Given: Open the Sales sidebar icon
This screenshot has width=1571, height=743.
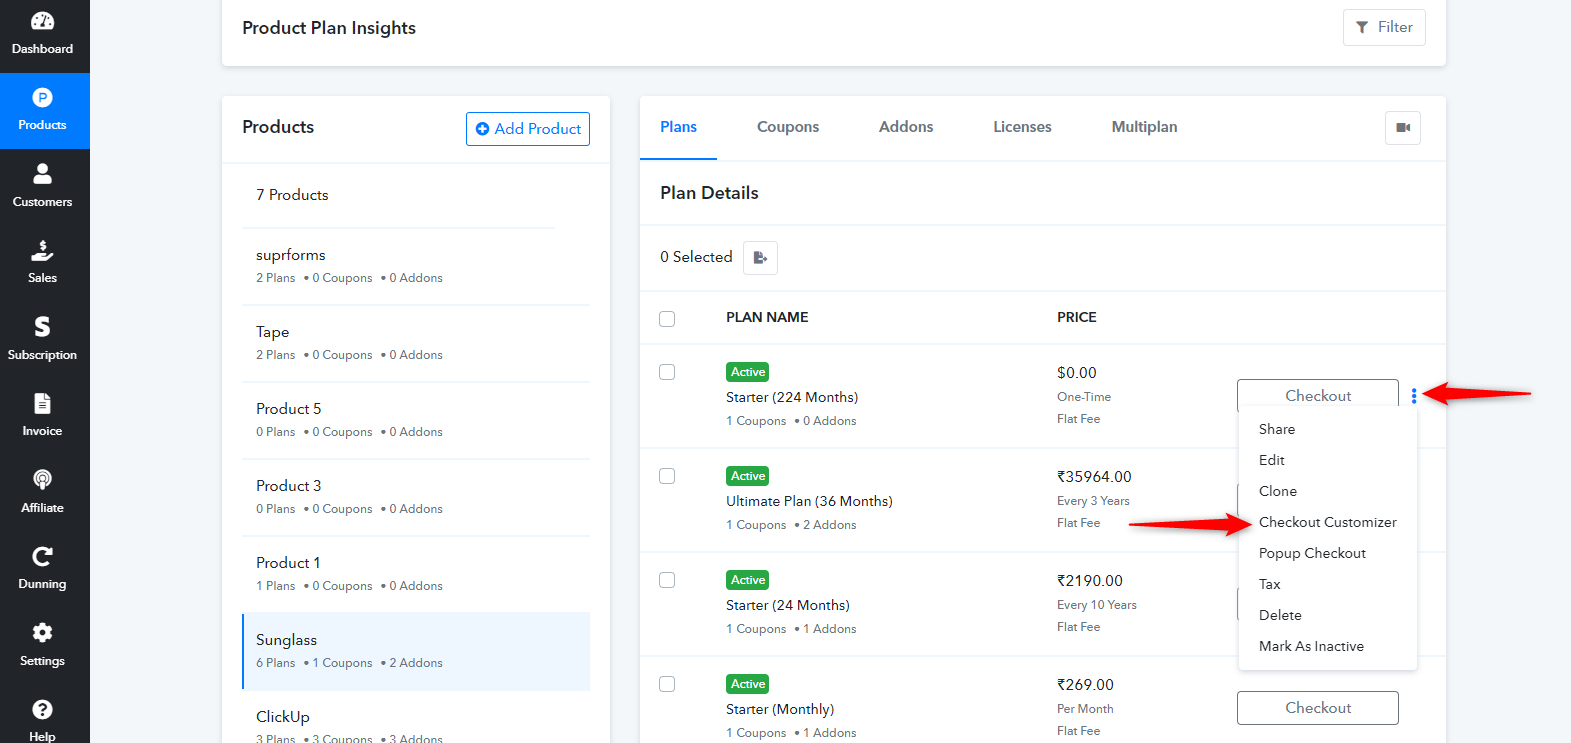Looking at the screenshot, I should (42, 250).
